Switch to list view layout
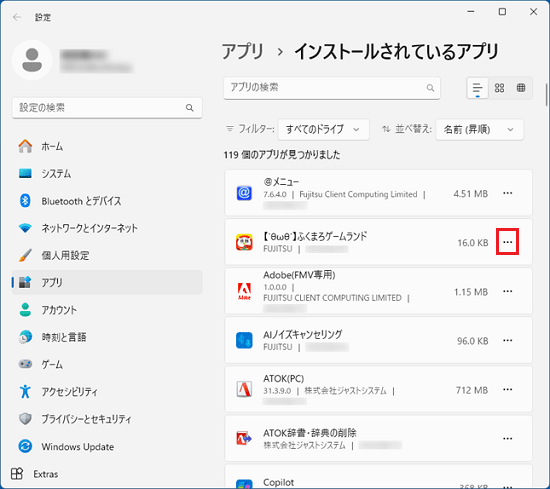The height and width of the screenshot is (489, 550). pyautogui.click(x=477, y=88)
